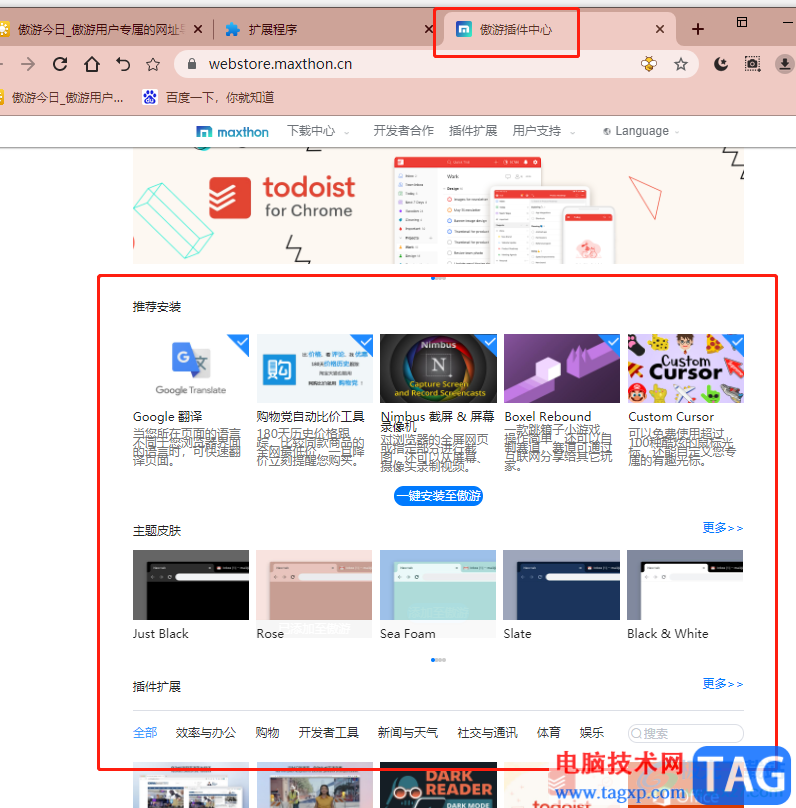Image resolution: width=796 pixels, height=808 pixels.
Task: Go to the browser home page icon
Action: click(92, 64)
